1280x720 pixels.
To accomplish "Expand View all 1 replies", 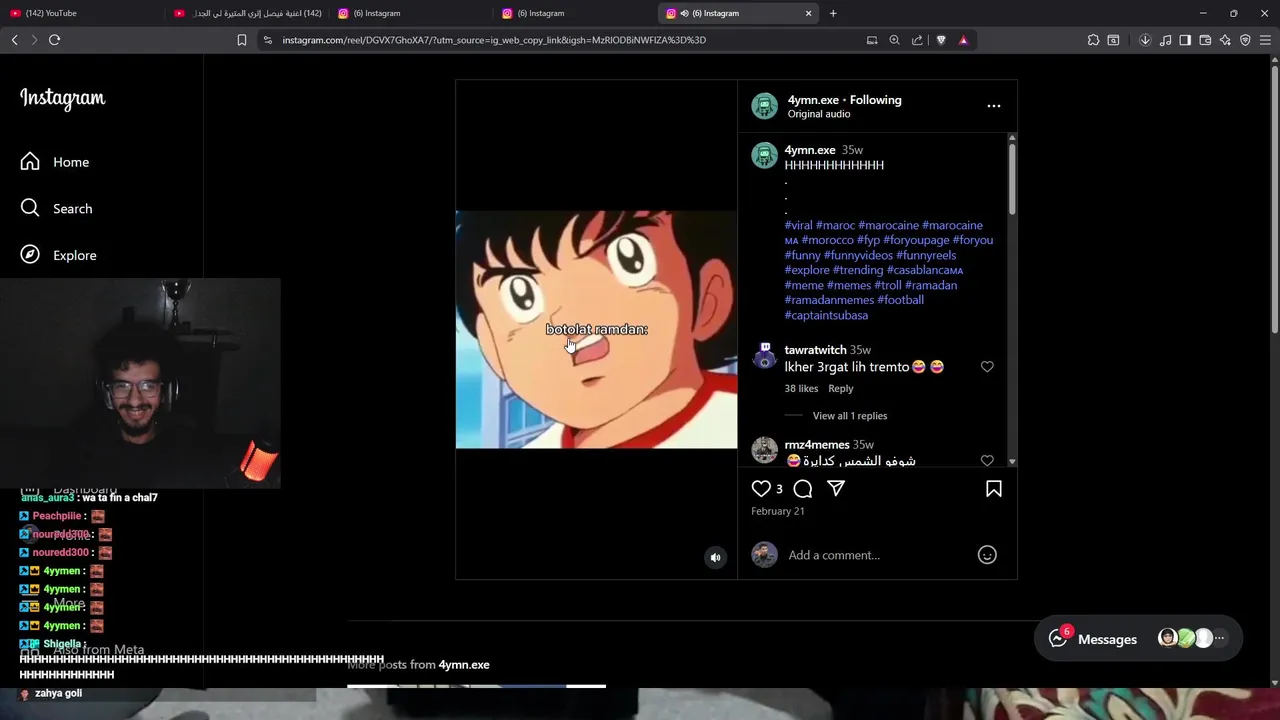I will 850,416.
